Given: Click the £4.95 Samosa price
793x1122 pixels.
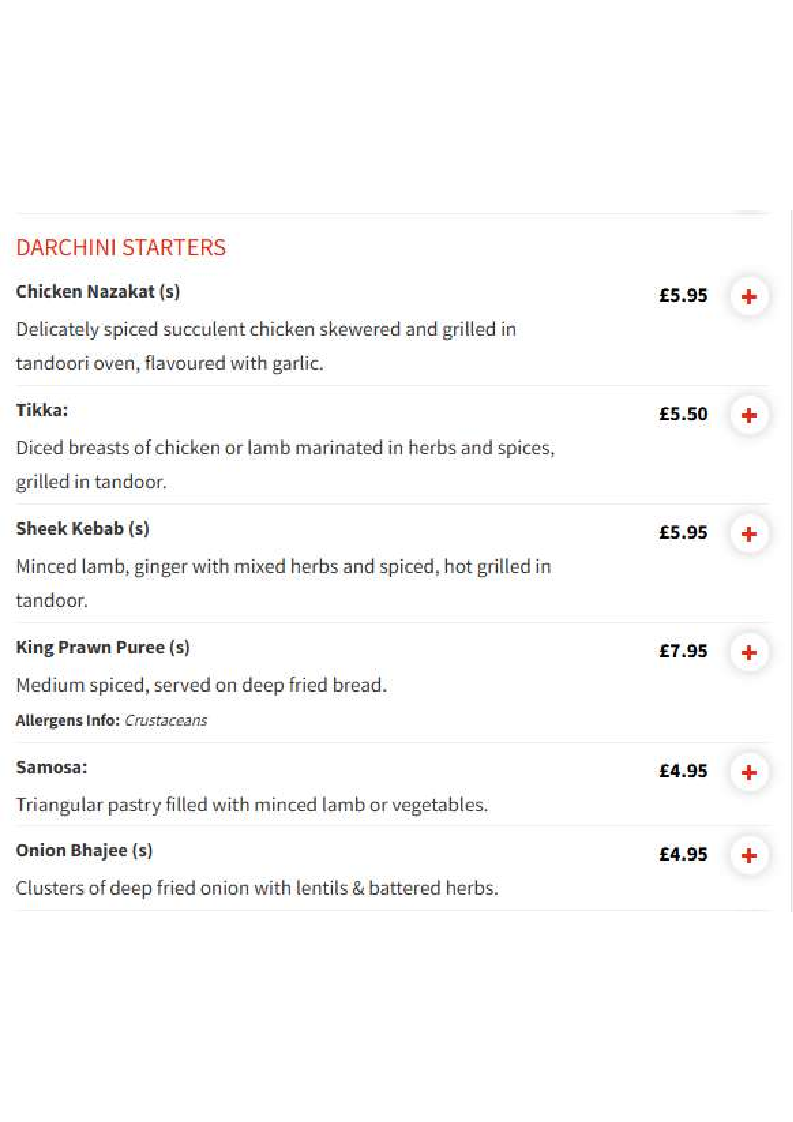Looking at the screenshot, I should pos(683,771).
